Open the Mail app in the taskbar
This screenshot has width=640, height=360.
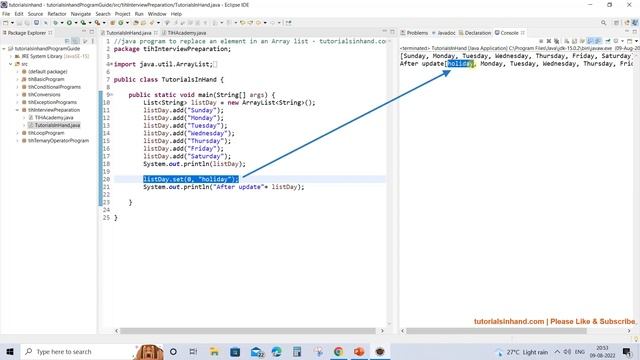257,351
